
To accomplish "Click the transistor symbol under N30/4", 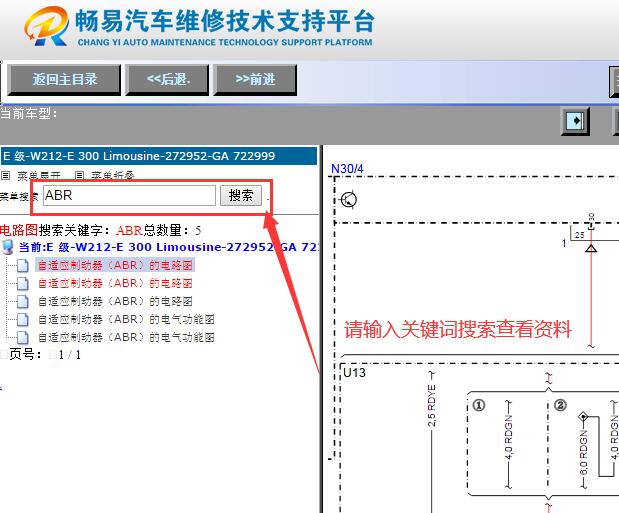I will 348,199.
